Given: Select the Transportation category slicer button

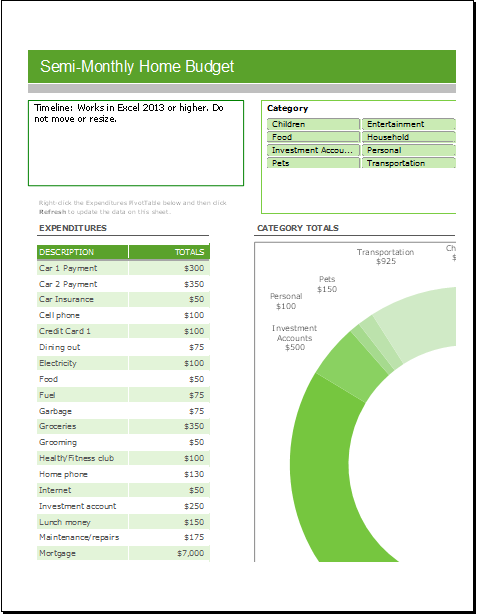Looking at the screenshot, I should coord(408,163).
